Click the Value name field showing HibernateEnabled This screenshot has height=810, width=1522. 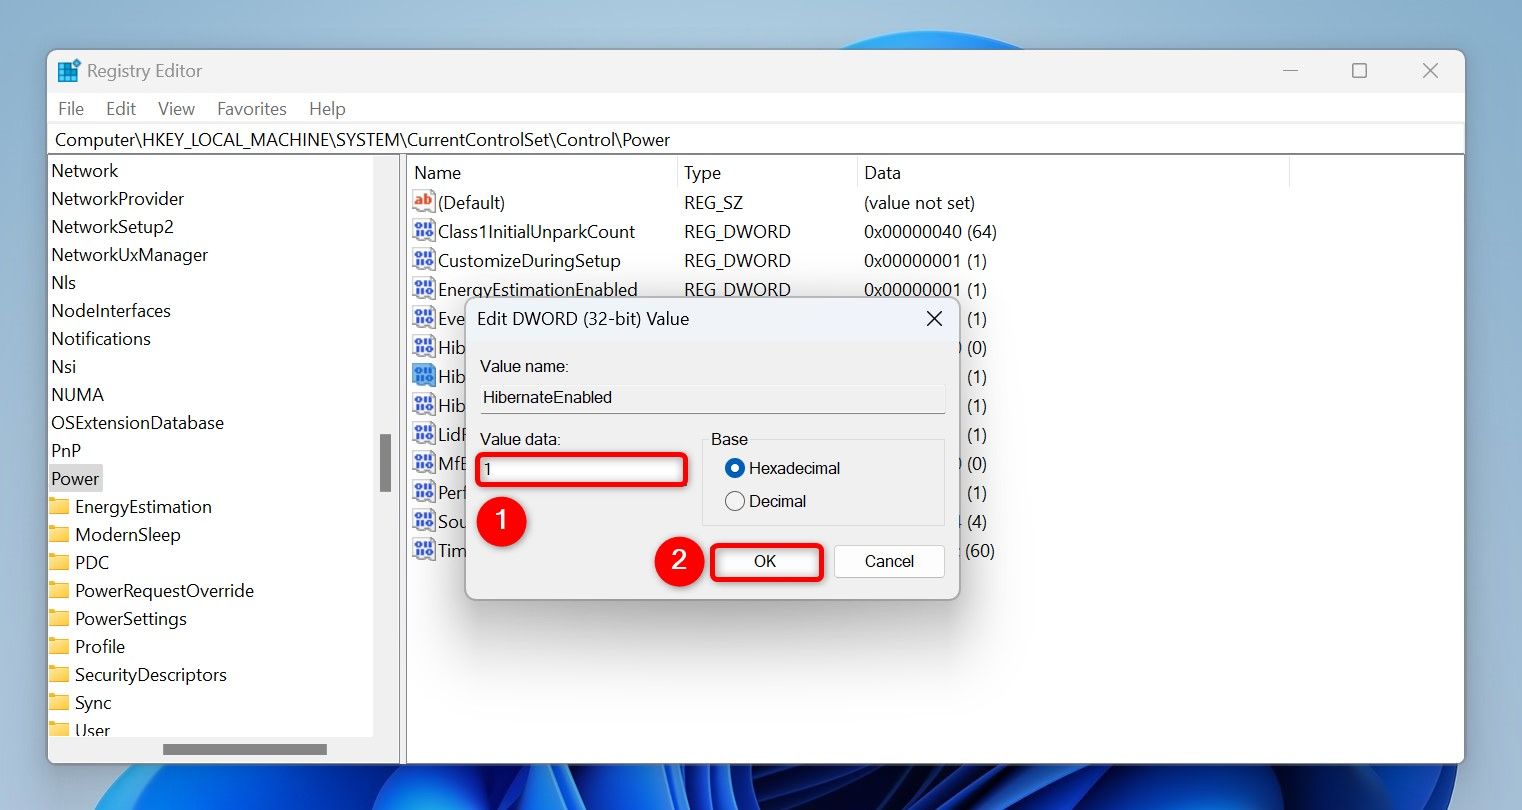[x=712, y=397]
